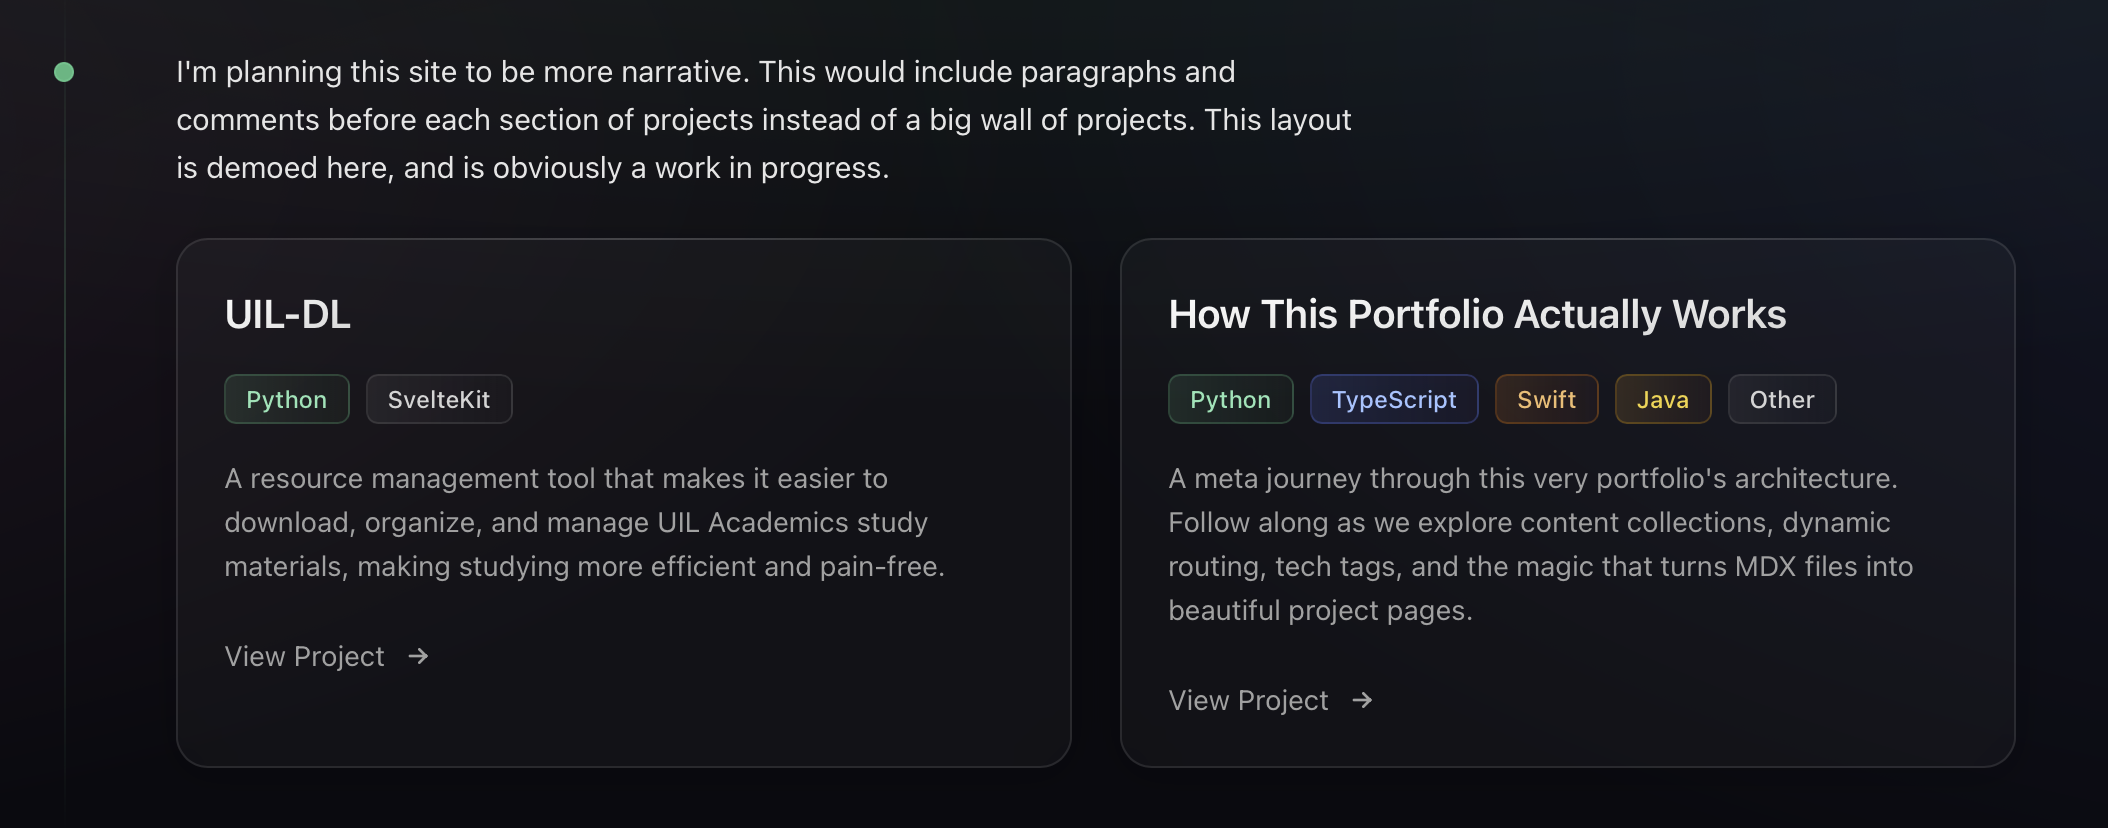This screenshot has height=828, width=2108.
Task: Click the Other tag
Action: 1781,399
